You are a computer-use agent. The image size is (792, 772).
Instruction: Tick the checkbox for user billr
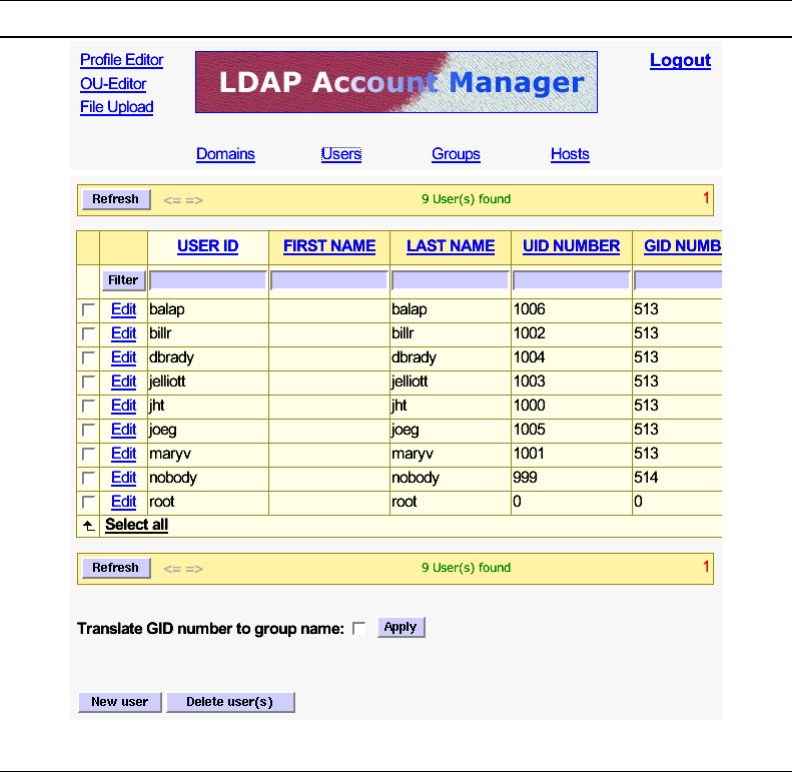click(88, 333)
